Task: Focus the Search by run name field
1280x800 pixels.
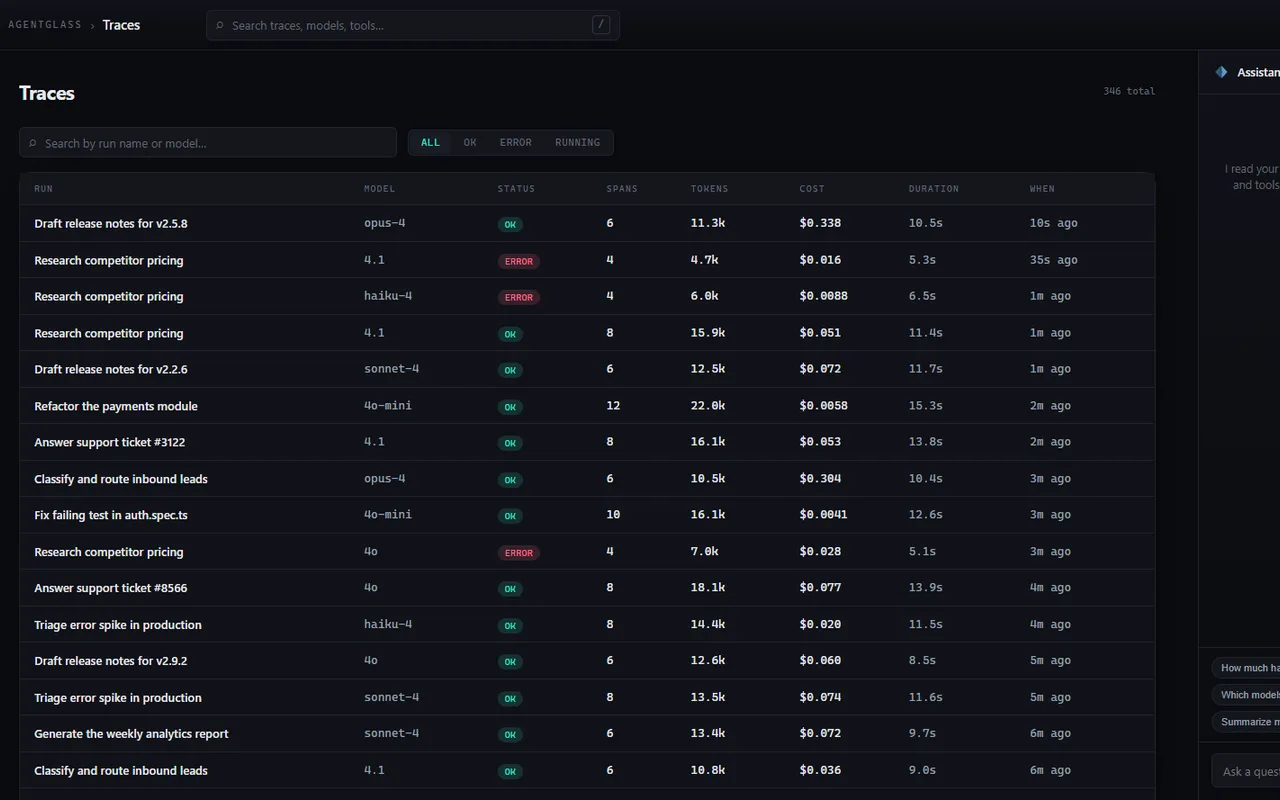Action: click(208, 143)
